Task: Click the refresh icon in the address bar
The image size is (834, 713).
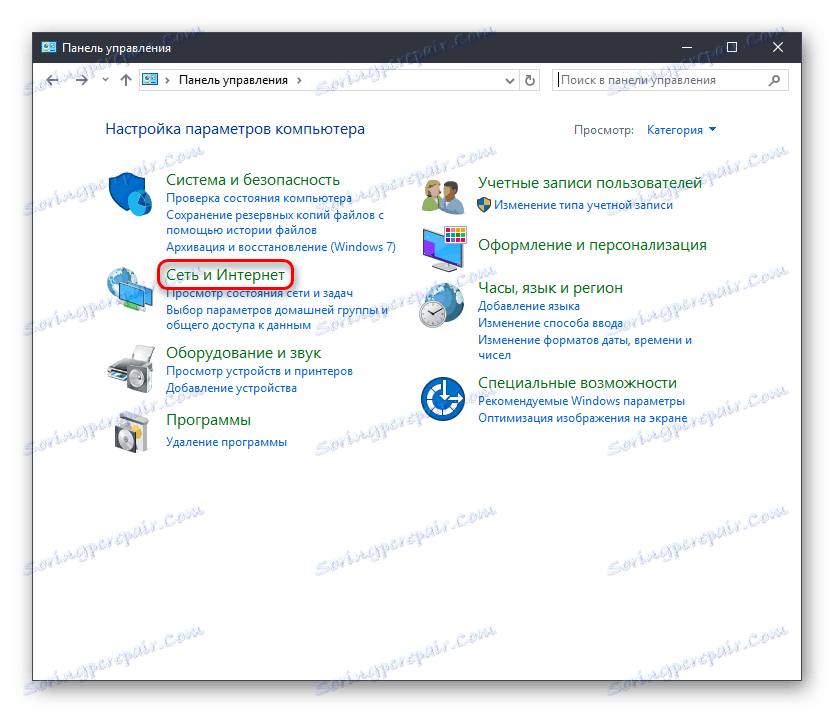Action: [530, 79]
